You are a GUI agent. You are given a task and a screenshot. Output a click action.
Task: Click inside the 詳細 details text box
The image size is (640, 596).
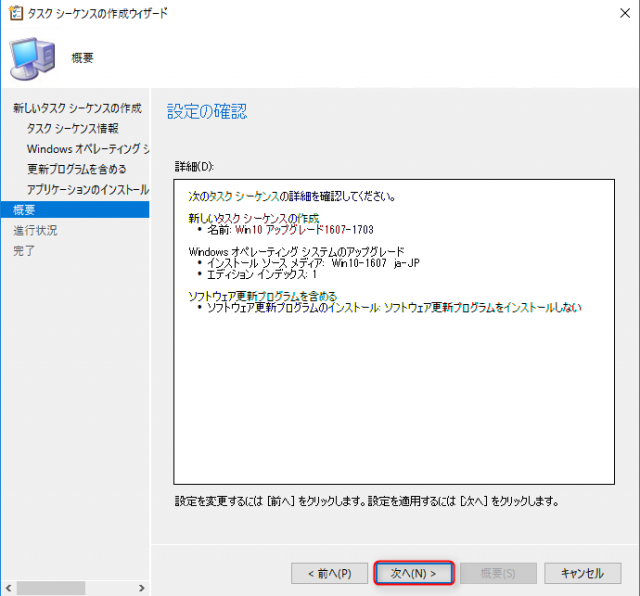[x=392, y=400]
